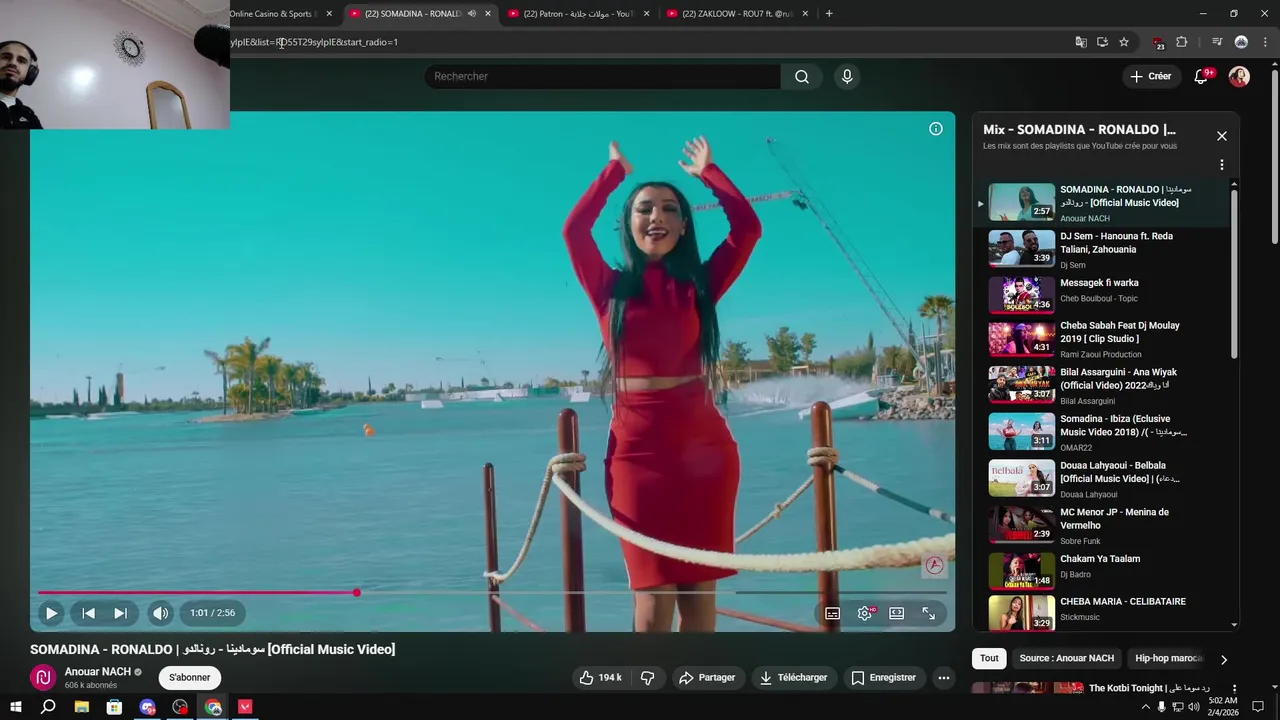Show hidden system tray icons chevron
The height and width of the screenshot is (720, 1280).
[x=1145, y=707]
